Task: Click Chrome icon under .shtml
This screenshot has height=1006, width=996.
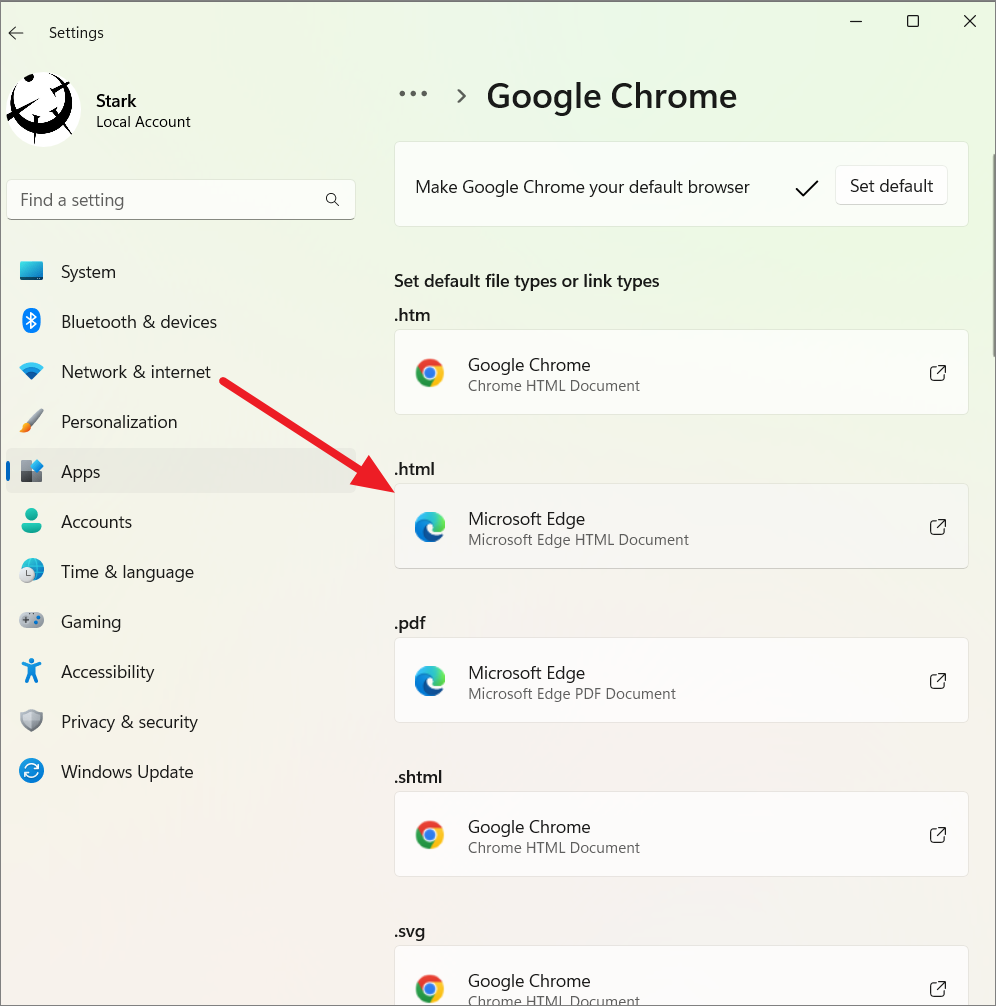Action: (430, 835)
